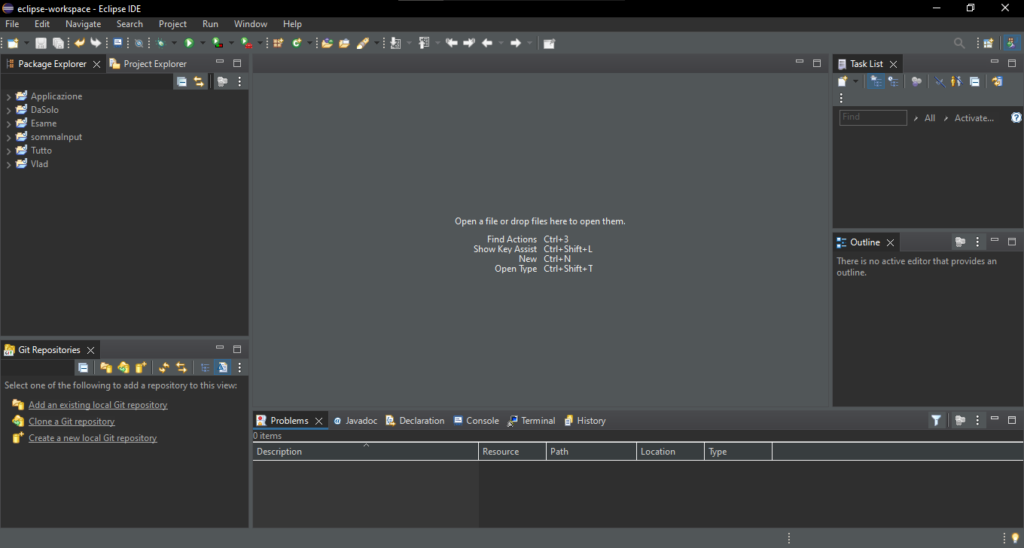Click the Description column header
The image size is (1024, 548).
tap(366, 451)
